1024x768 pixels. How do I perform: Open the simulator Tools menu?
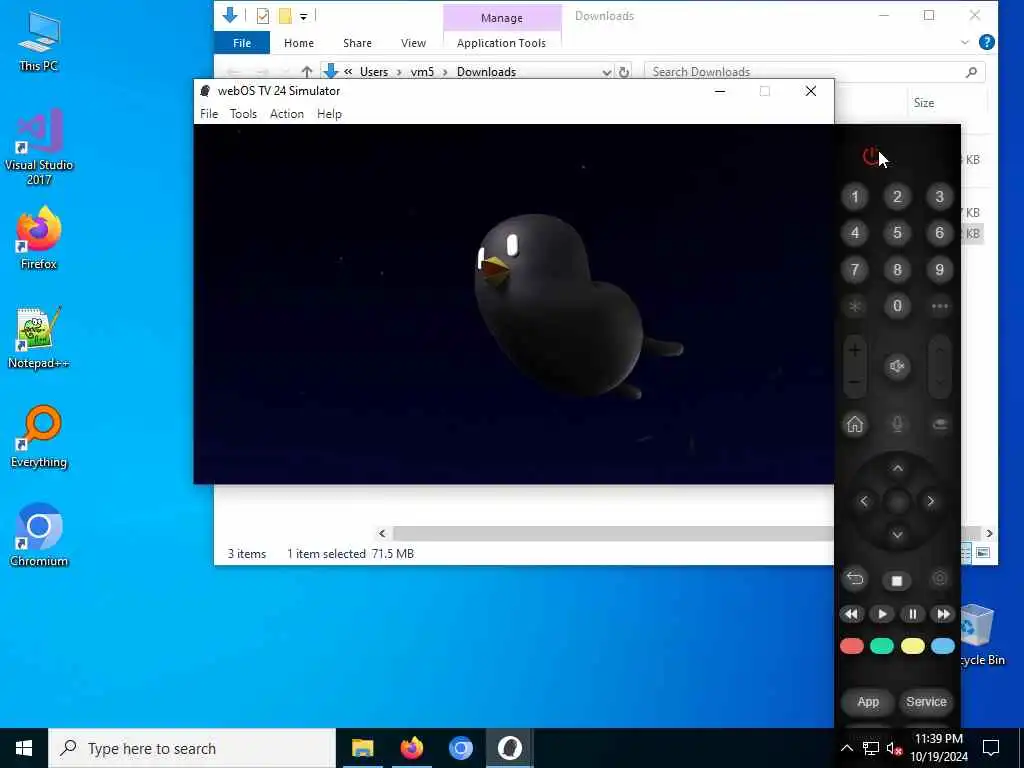pyautogui.click(x=243, y=114)
